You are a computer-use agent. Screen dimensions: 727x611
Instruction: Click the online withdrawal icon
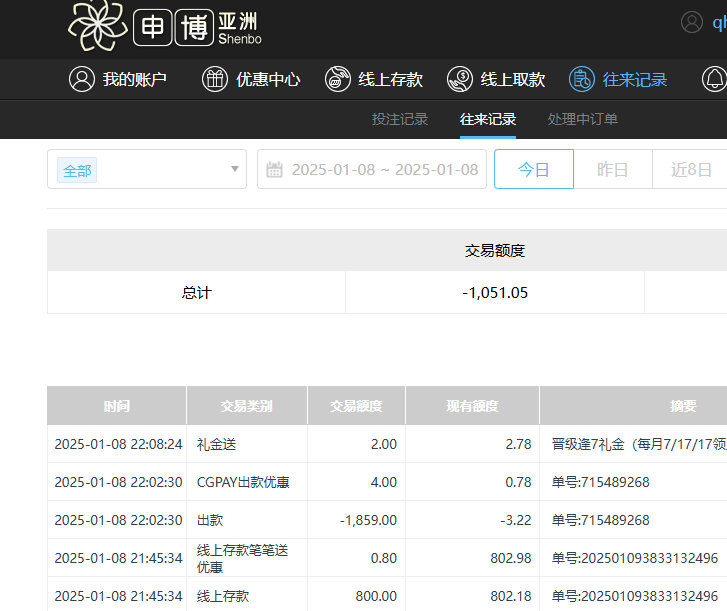[x=460, y=79]
